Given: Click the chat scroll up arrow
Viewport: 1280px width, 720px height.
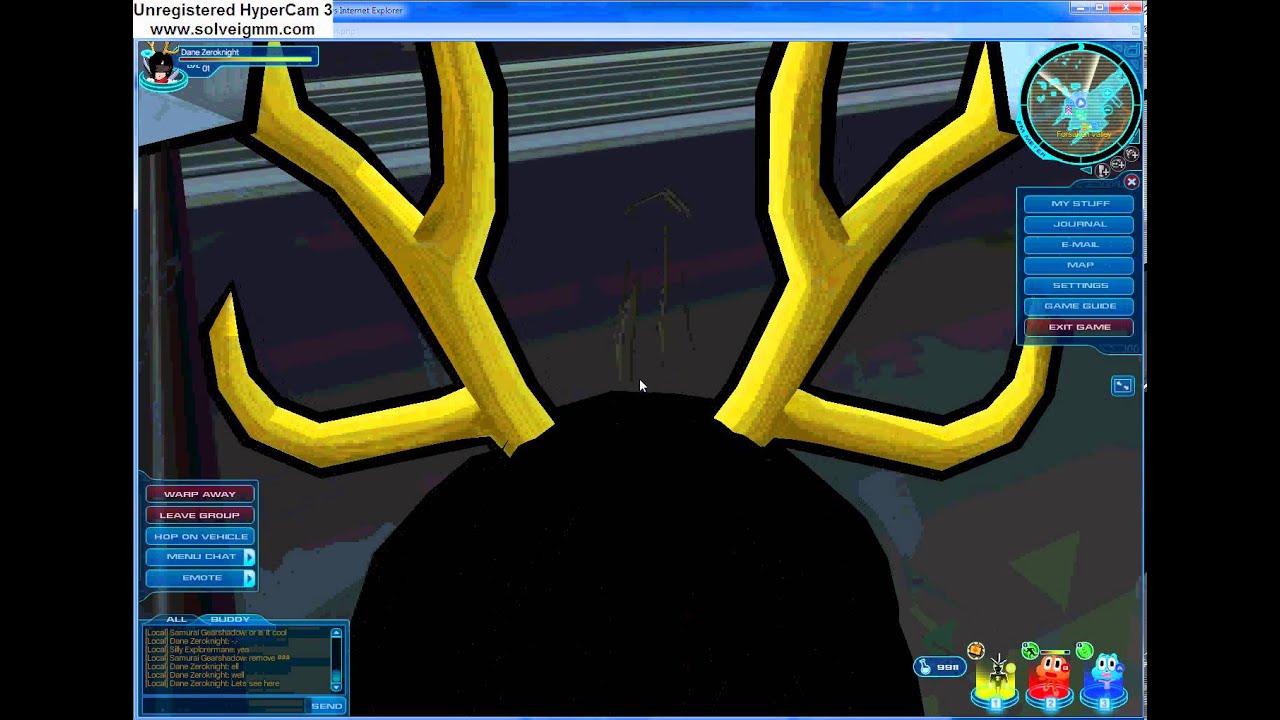Looking at the screenshot, I should [x=336, y=633].
